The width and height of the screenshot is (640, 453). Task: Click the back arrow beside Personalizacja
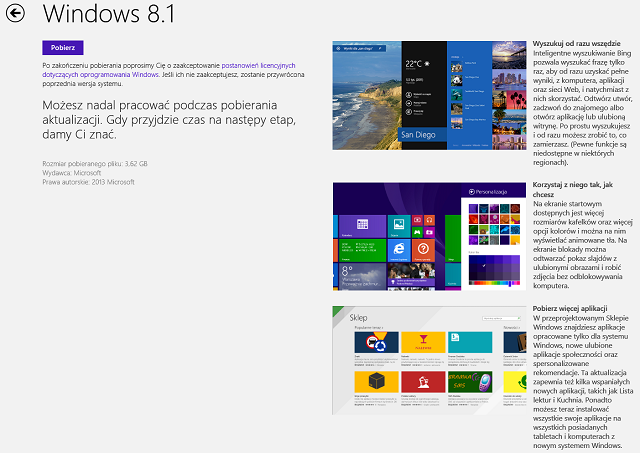(471, 192)
